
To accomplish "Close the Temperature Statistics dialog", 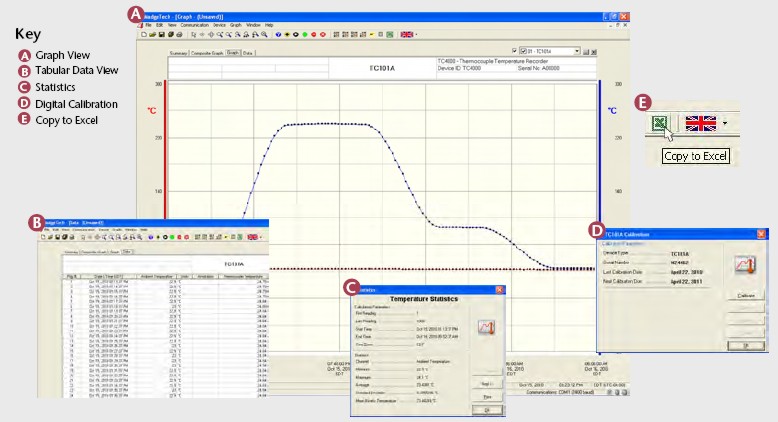I will 499,290.
